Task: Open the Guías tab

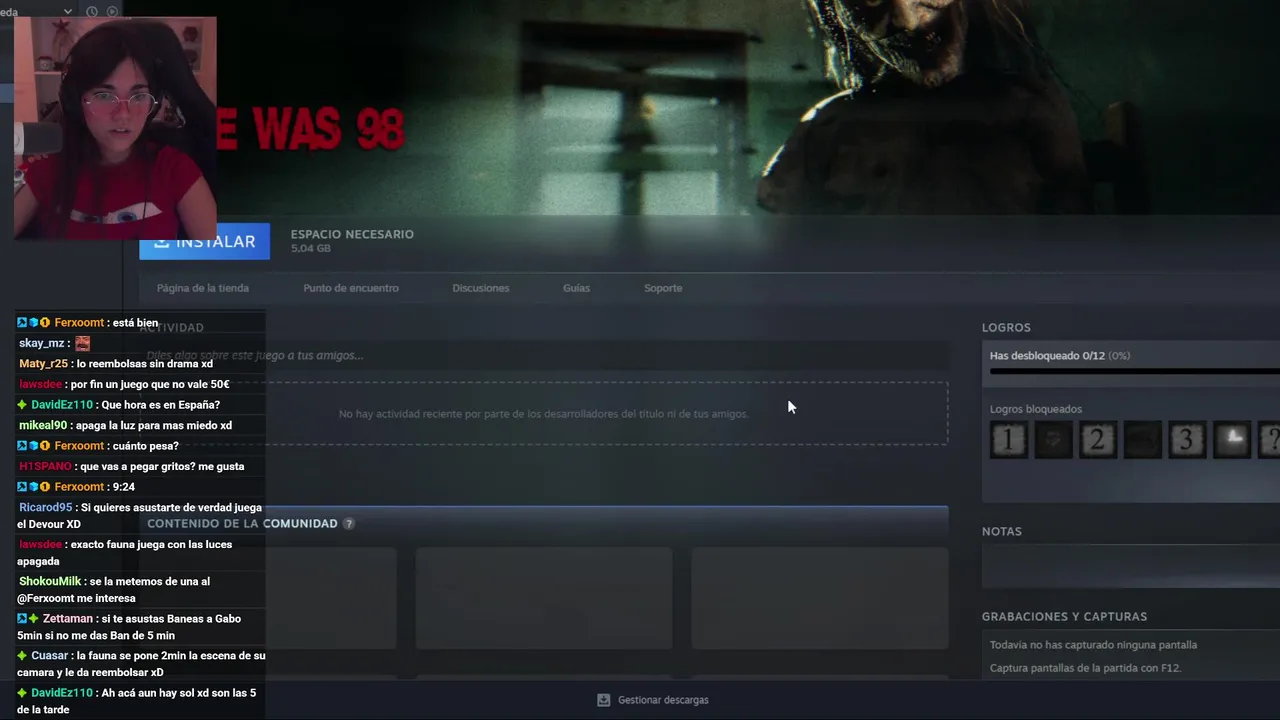Action: tap(576, 288)
